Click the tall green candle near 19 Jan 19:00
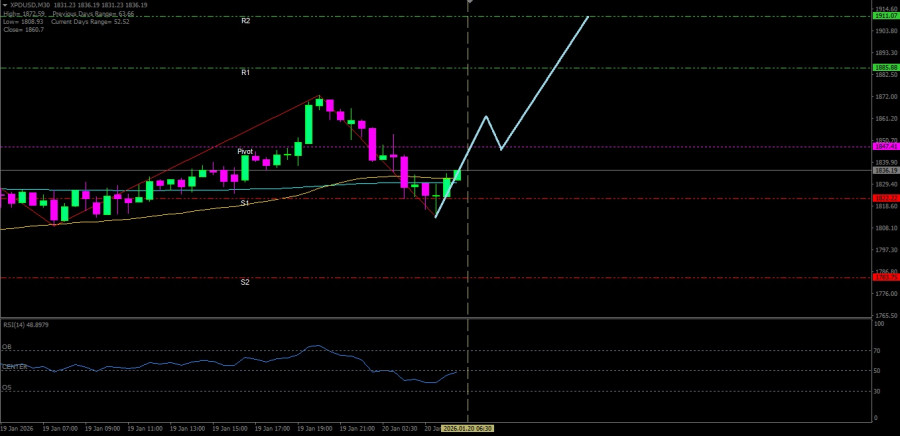900x436 pixels. point(309,124)
